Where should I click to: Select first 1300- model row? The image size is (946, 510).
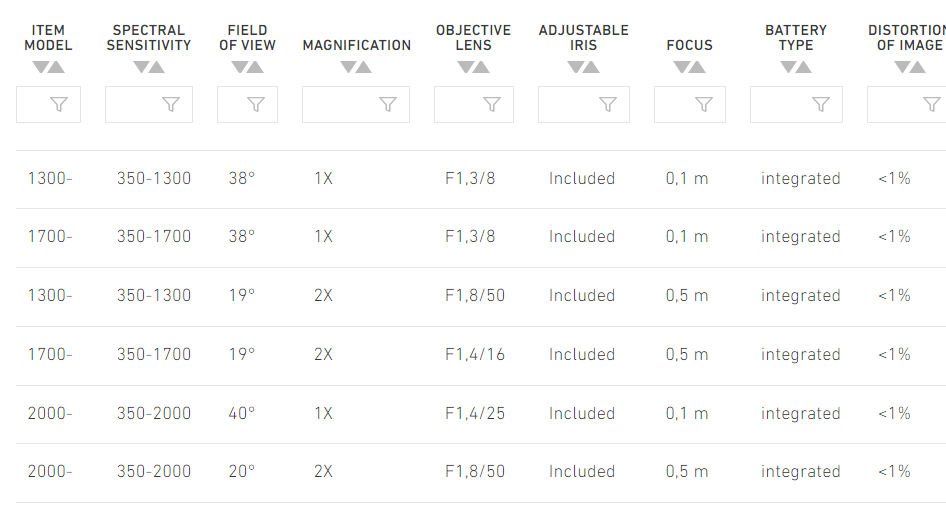(x=481, y=179)
